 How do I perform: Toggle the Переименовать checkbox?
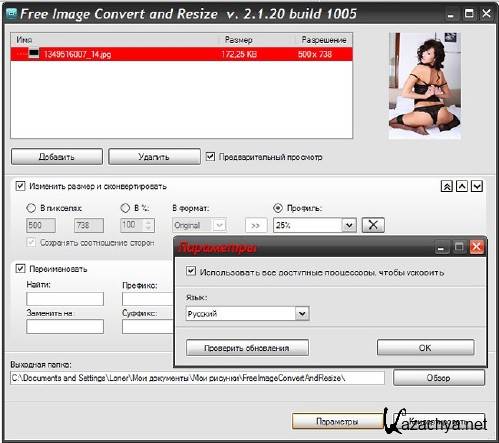click(20, 268)
